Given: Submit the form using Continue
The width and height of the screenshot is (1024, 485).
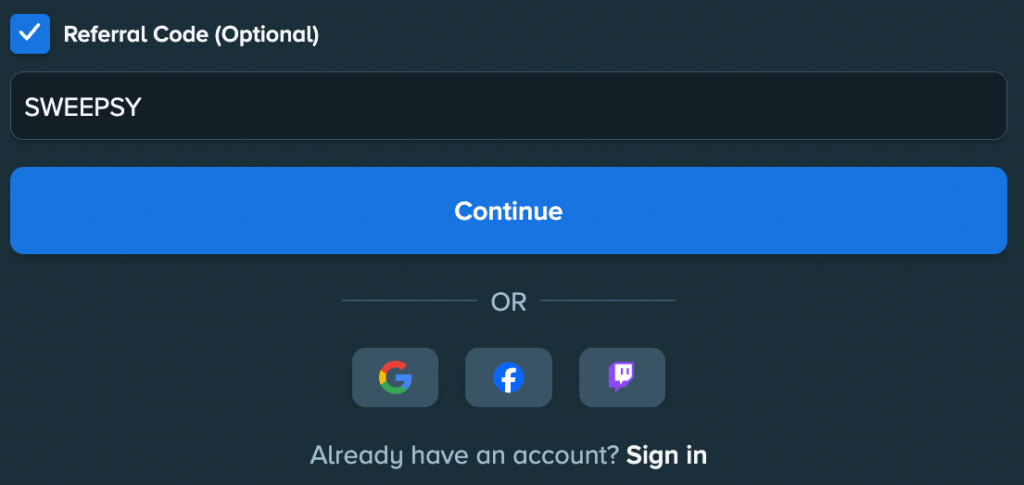Looking at the screenshot, I should point(508,211).
